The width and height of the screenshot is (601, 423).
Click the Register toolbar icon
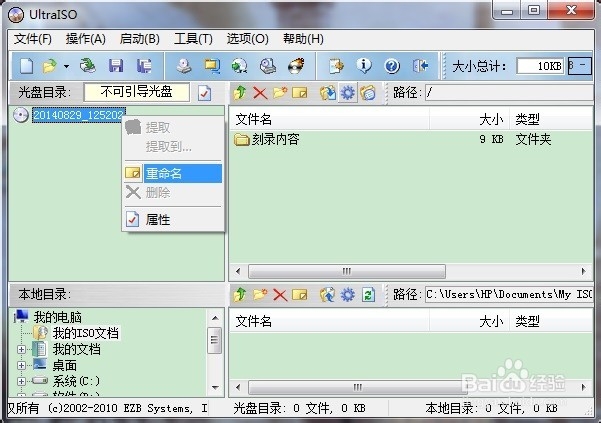click(x=337, y=66)
